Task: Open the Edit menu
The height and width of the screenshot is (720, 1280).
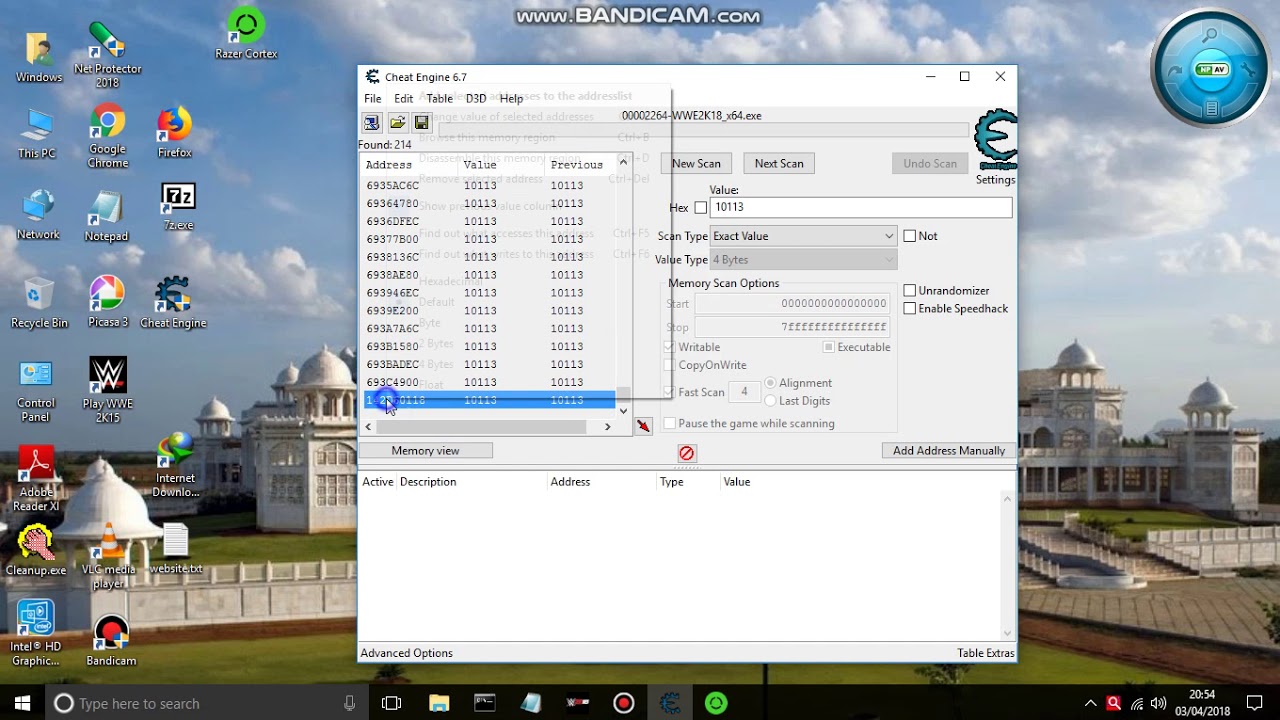Action: [403, 98]
